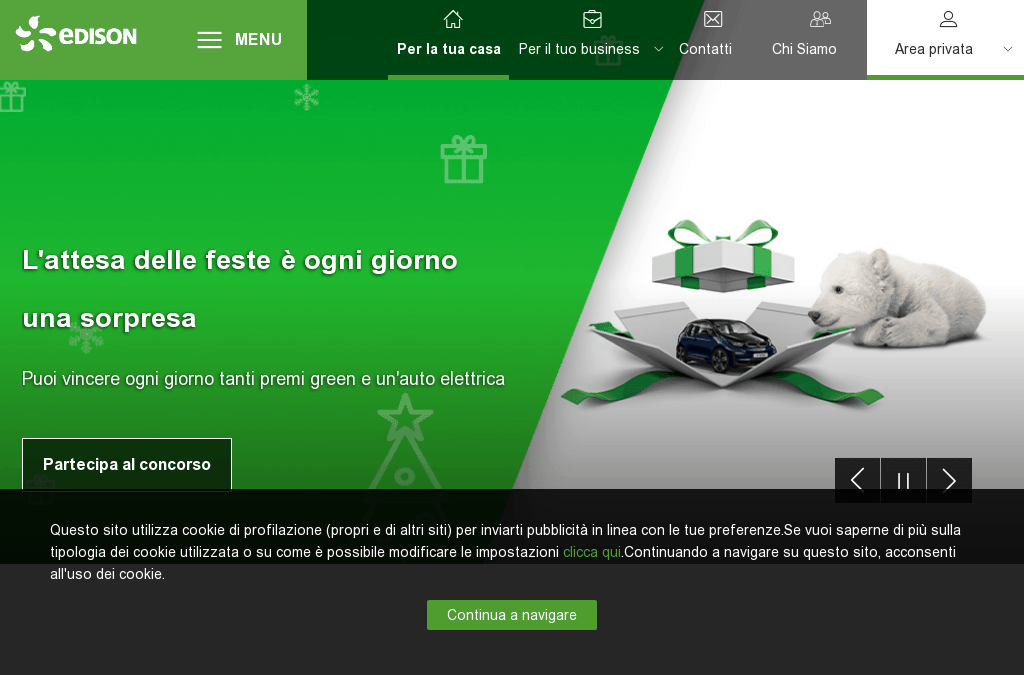Open the hamburger MENU icon

(x=210, y=40)
